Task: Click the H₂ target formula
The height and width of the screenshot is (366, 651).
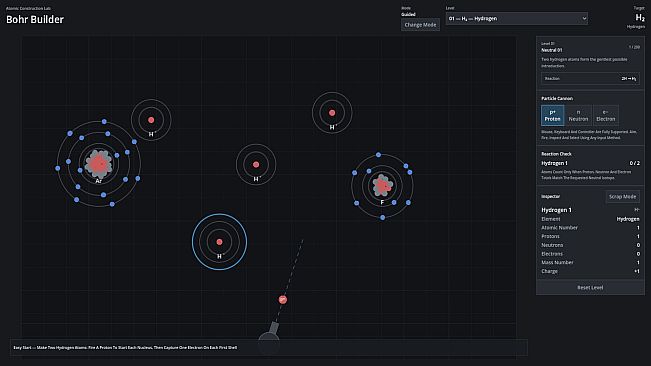Action: point(640,17)
